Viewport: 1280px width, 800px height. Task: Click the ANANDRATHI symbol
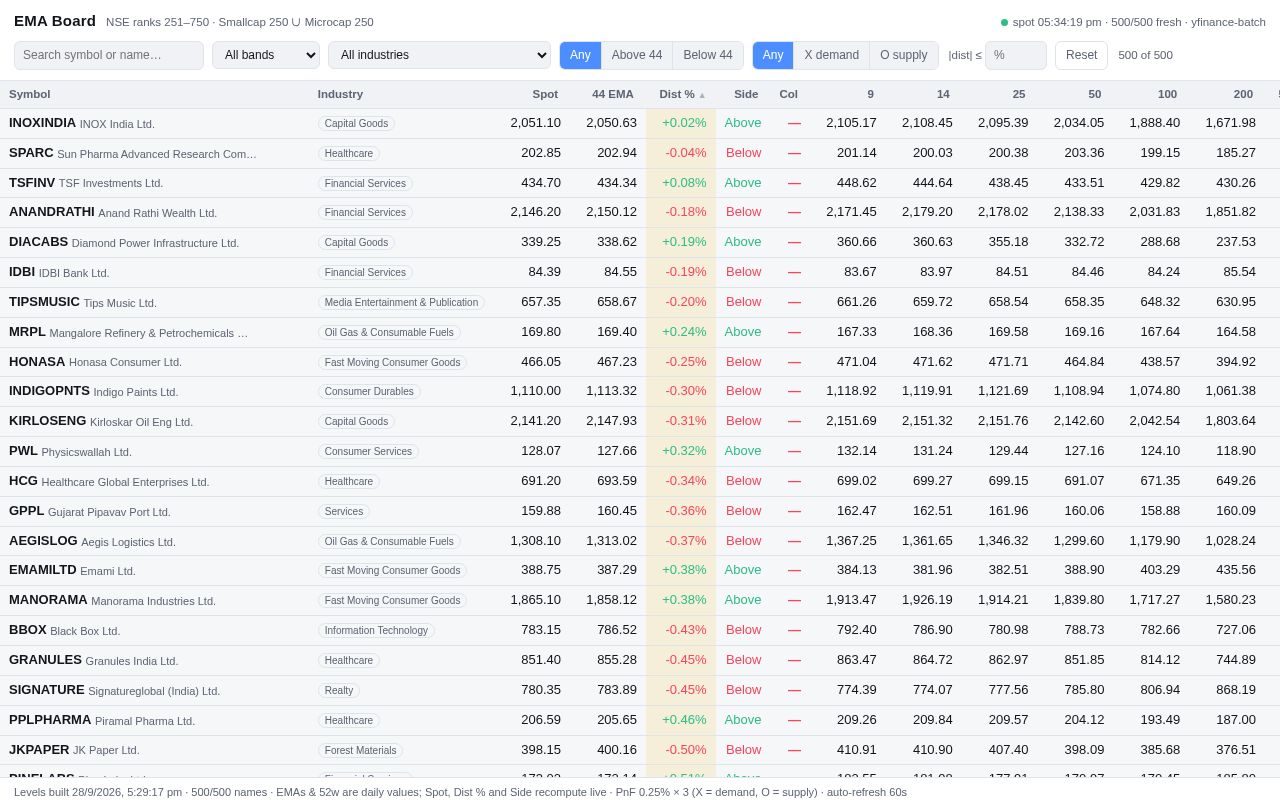(52, 212)
